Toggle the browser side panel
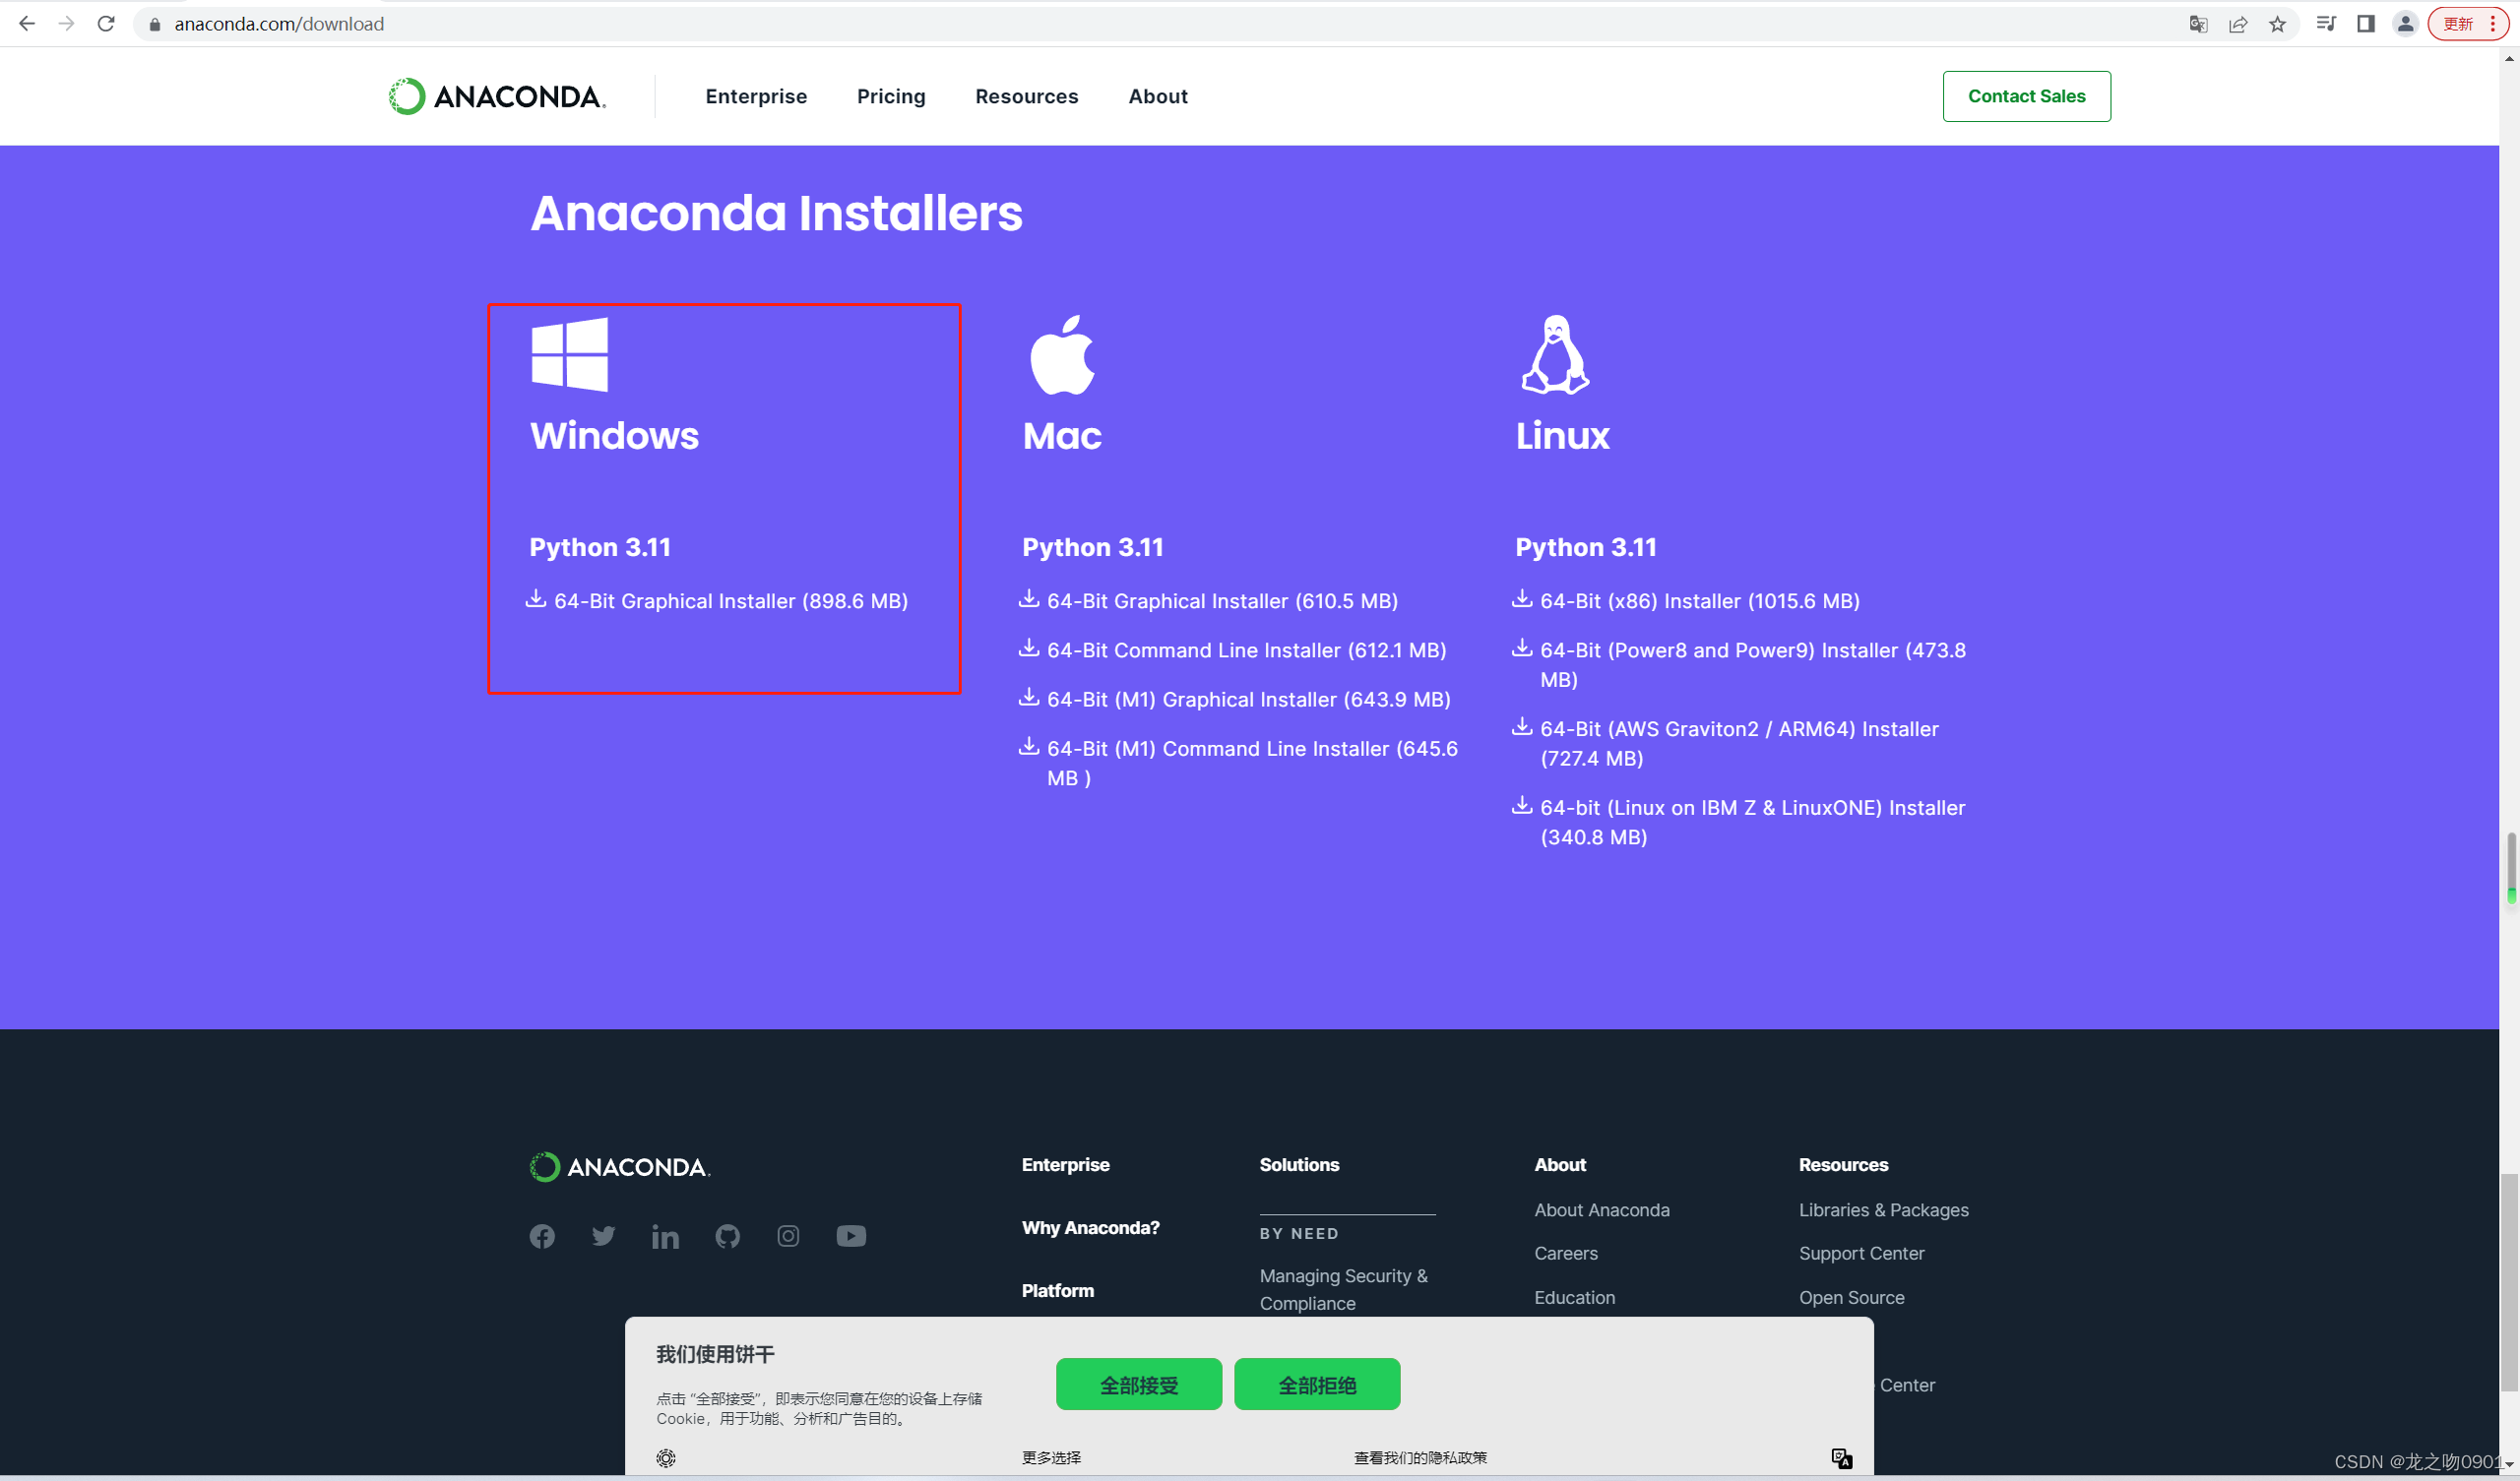The image size is (2520, 1481). click(x=2365, y=24)
